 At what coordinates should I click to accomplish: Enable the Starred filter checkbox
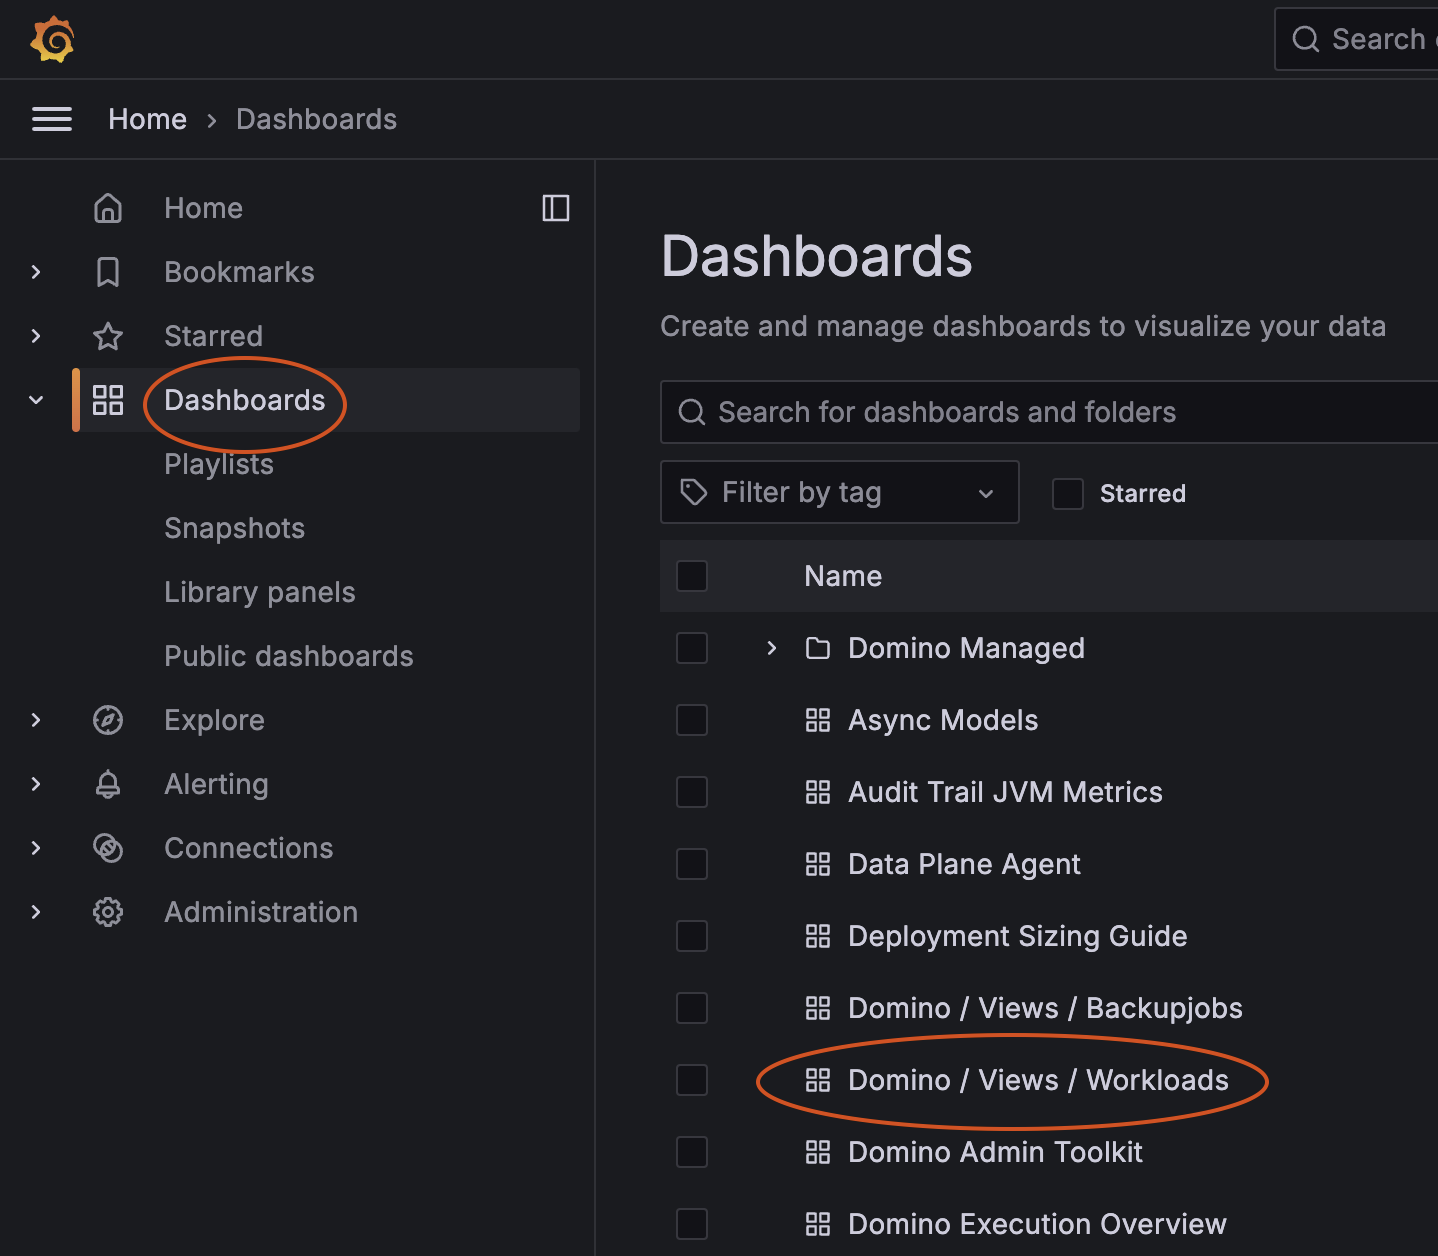[1068, 493]
